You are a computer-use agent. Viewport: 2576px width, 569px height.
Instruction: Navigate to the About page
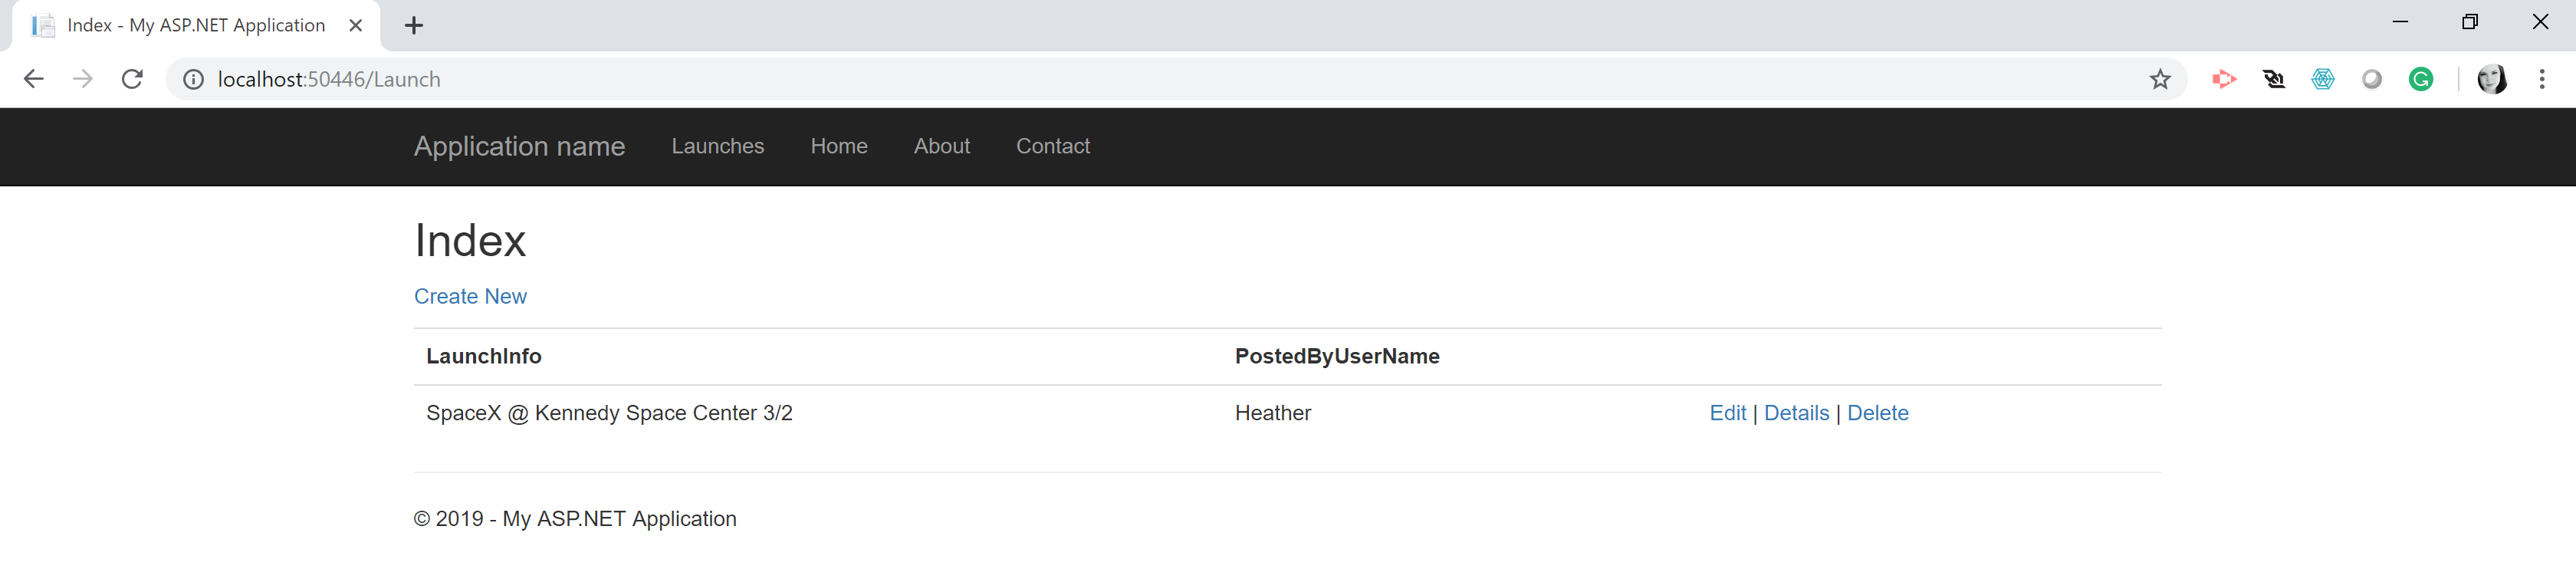pos(941,146)
